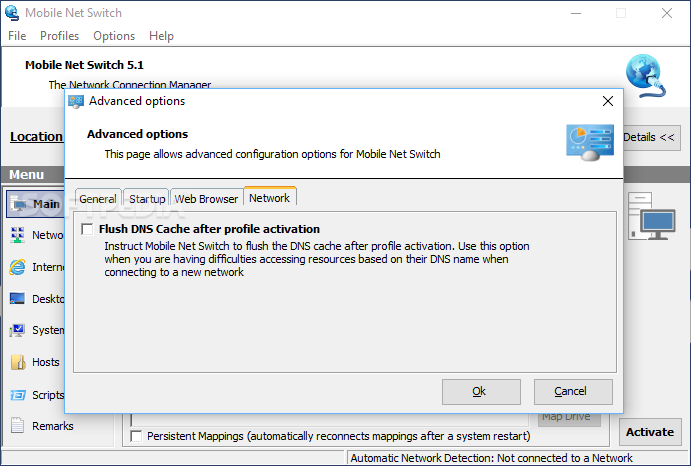Select the Network sidebar icon

pyautogui.click(x=17, y=235)
